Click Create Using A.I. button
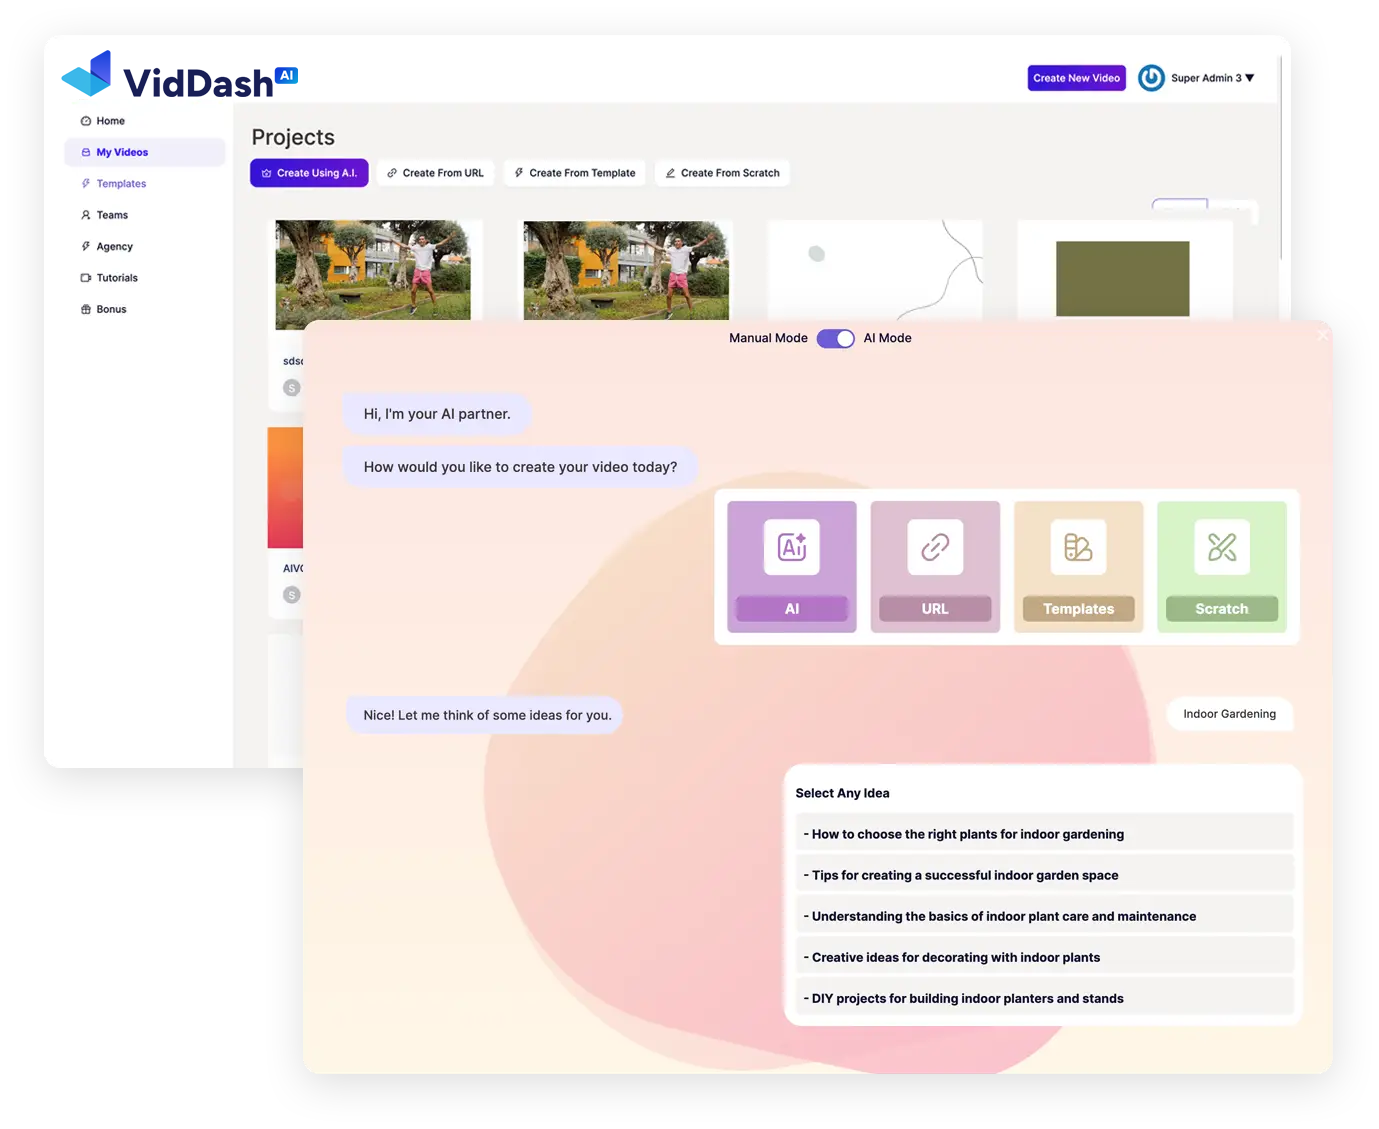Image resolution: width=1379 pixels, height=1129 pixels. click(309, 173)
